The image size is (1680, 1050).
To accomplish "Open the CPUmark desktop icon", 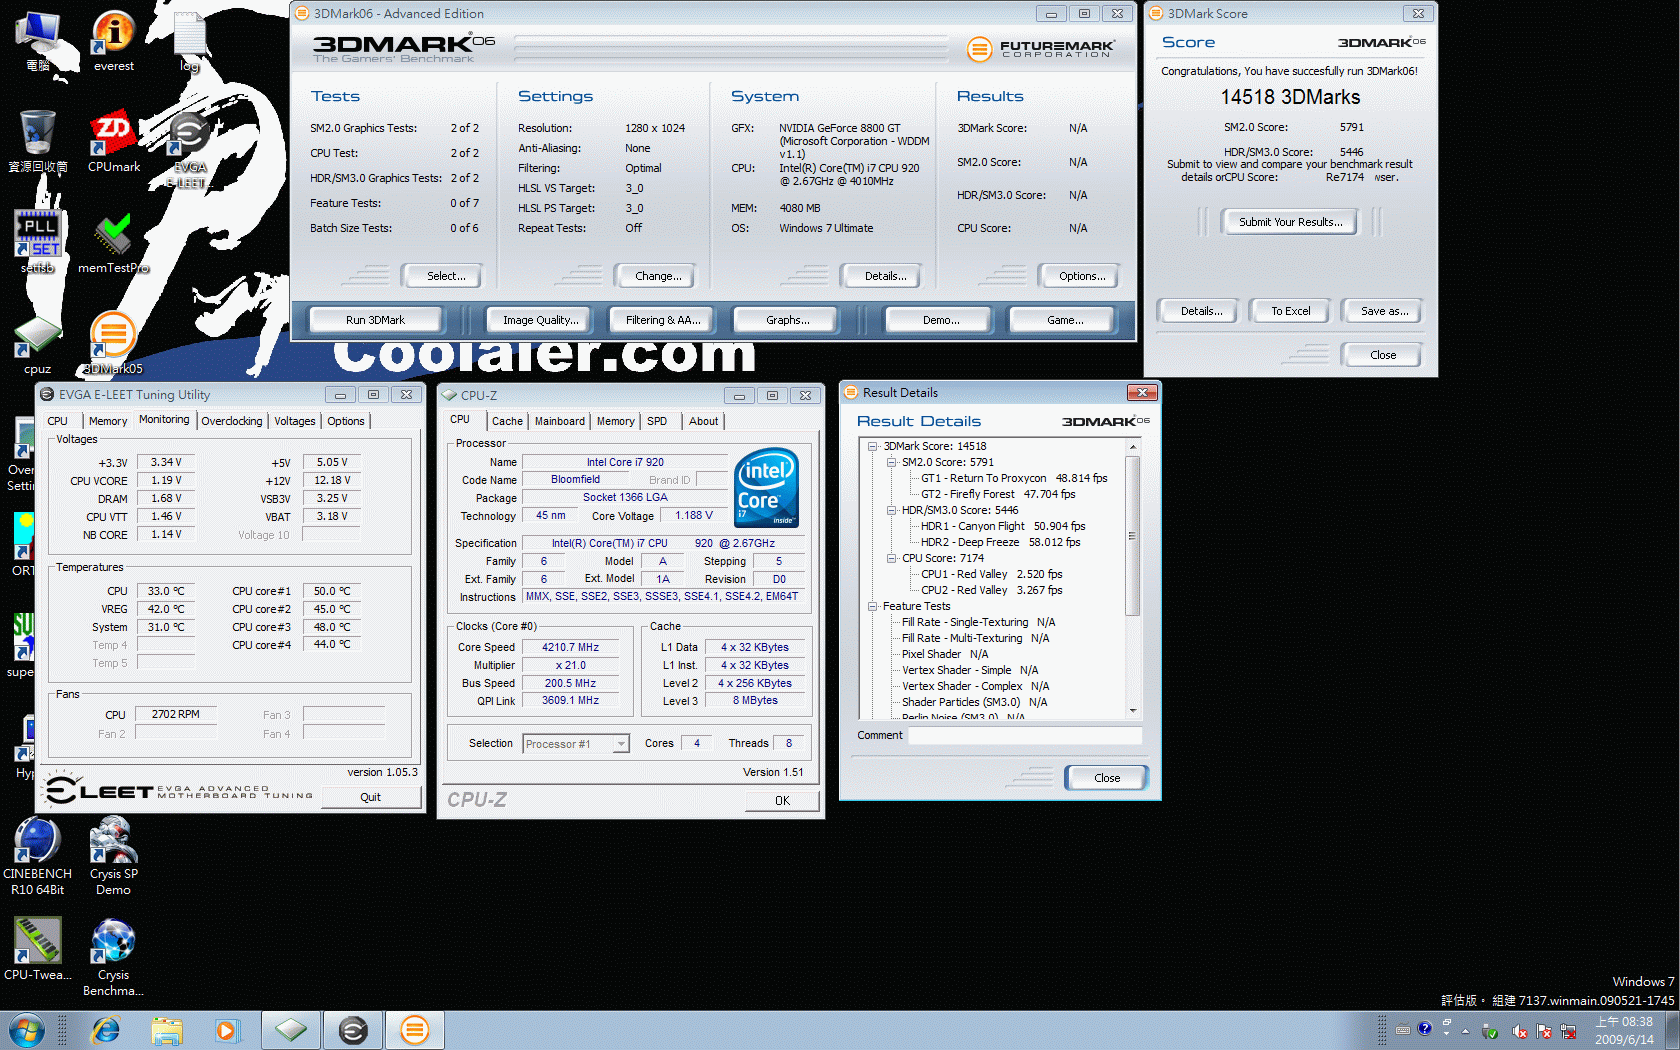I will [x=114, y=141].
